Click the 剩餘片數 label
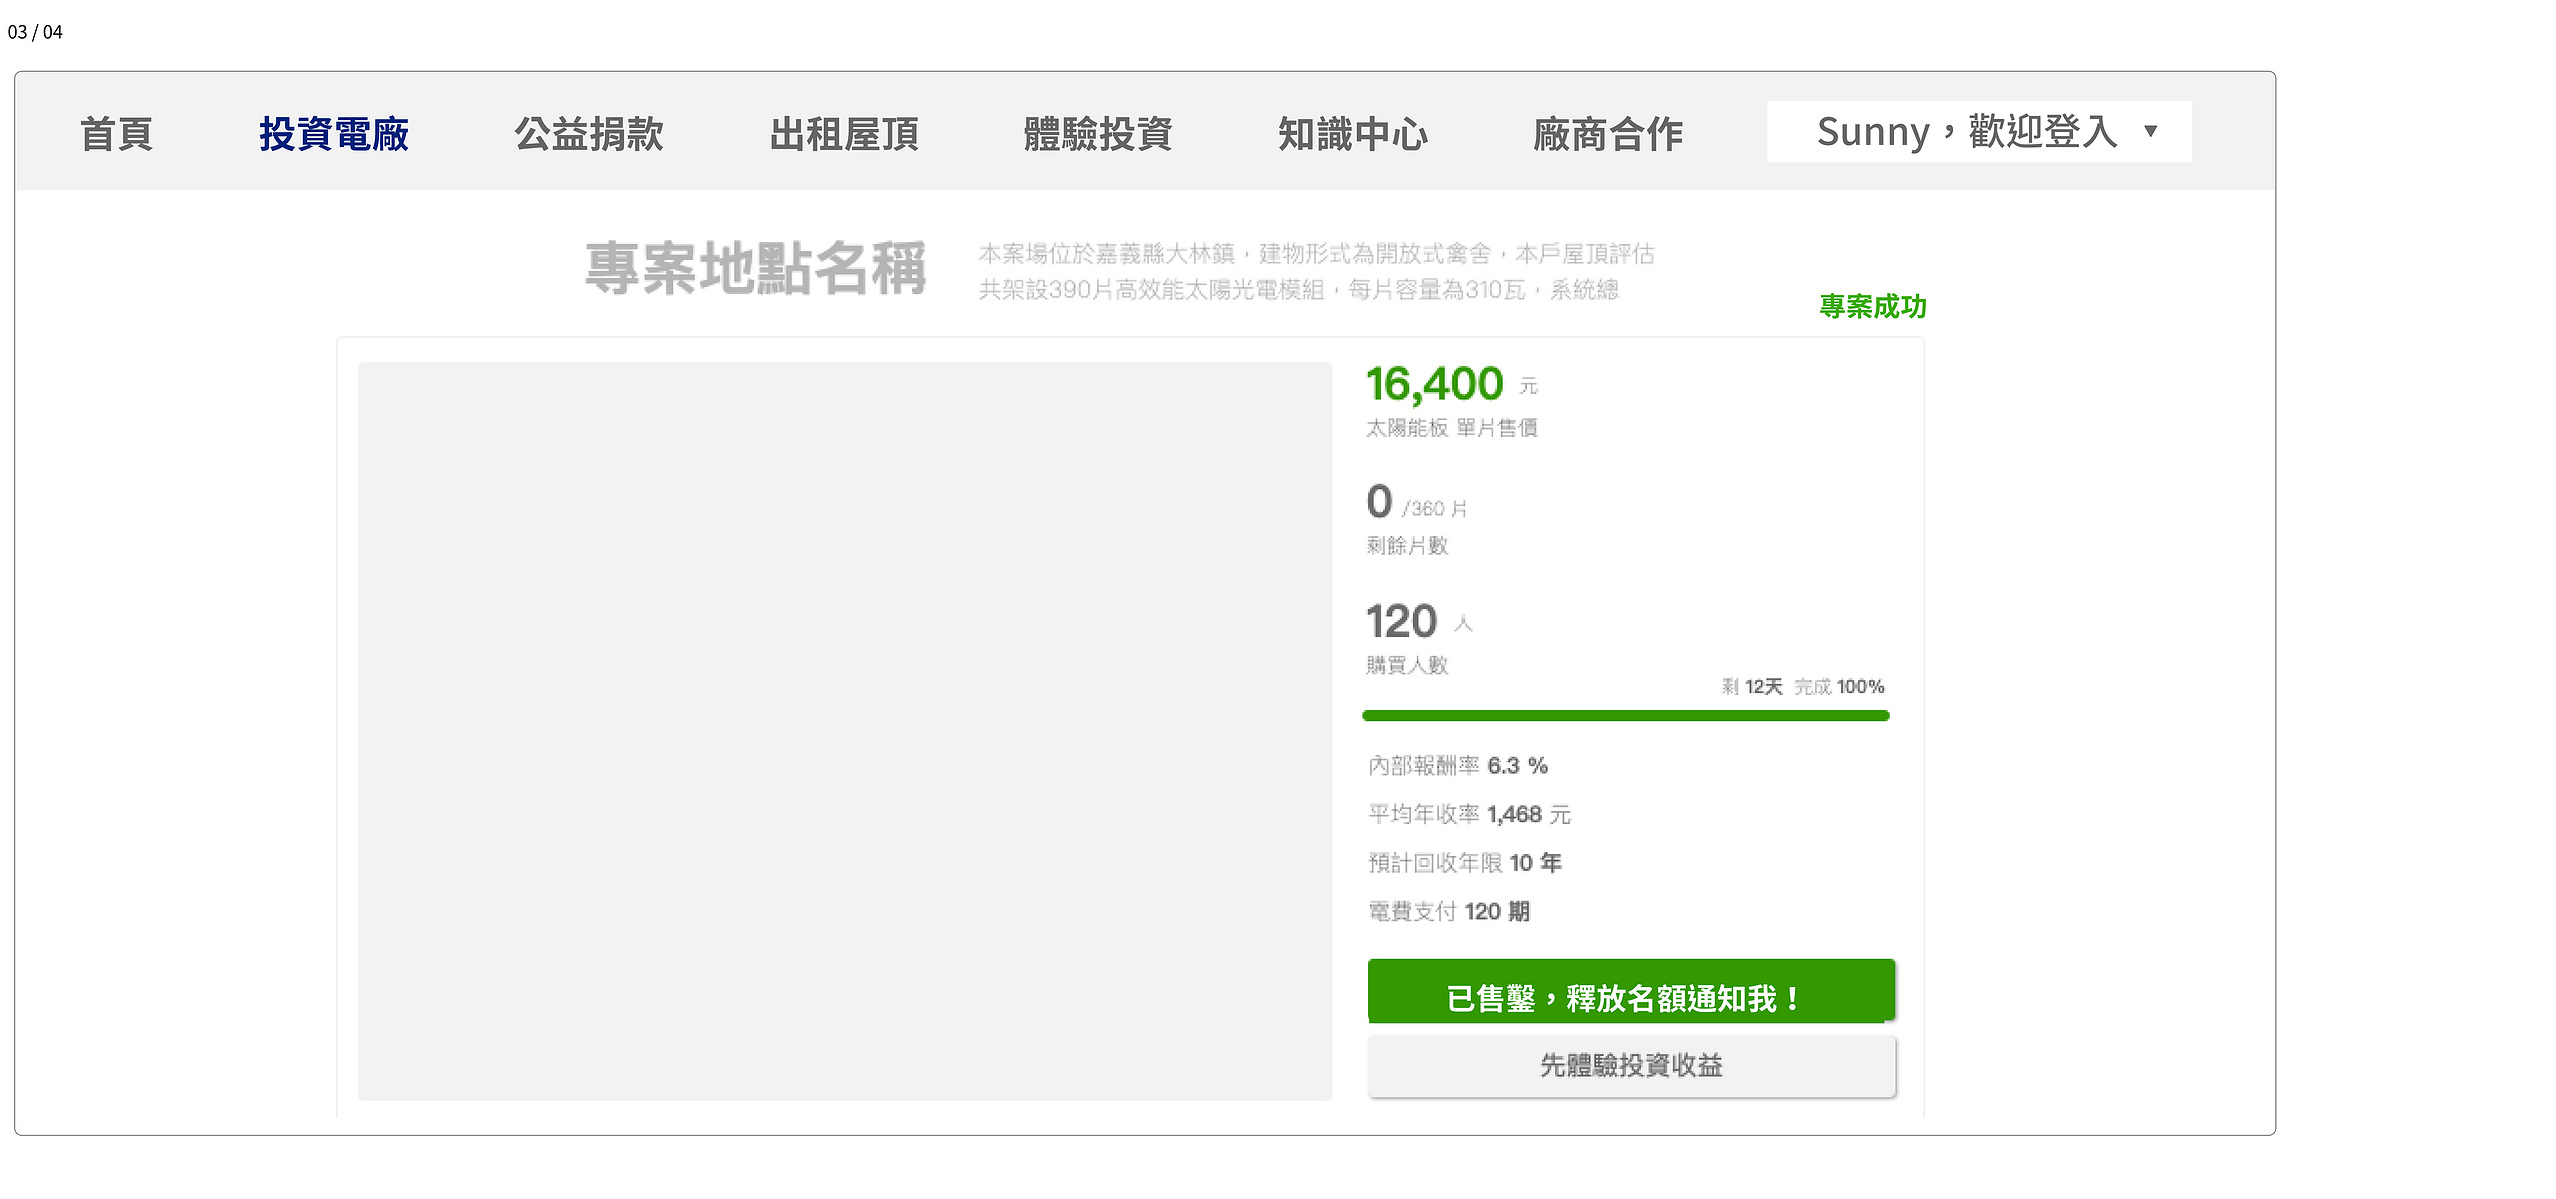 point(1407,546)
